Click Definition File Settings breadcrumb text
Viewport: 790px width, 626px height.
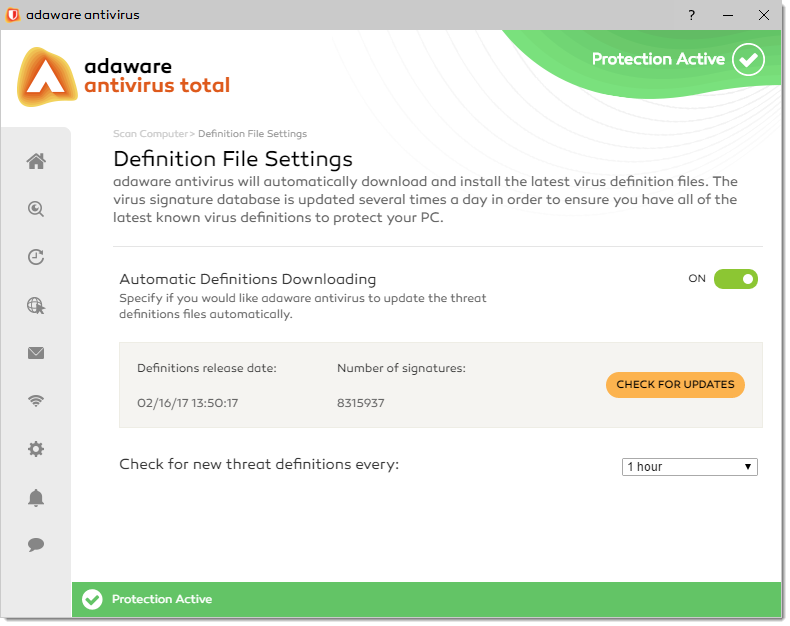tap(252, 134)
